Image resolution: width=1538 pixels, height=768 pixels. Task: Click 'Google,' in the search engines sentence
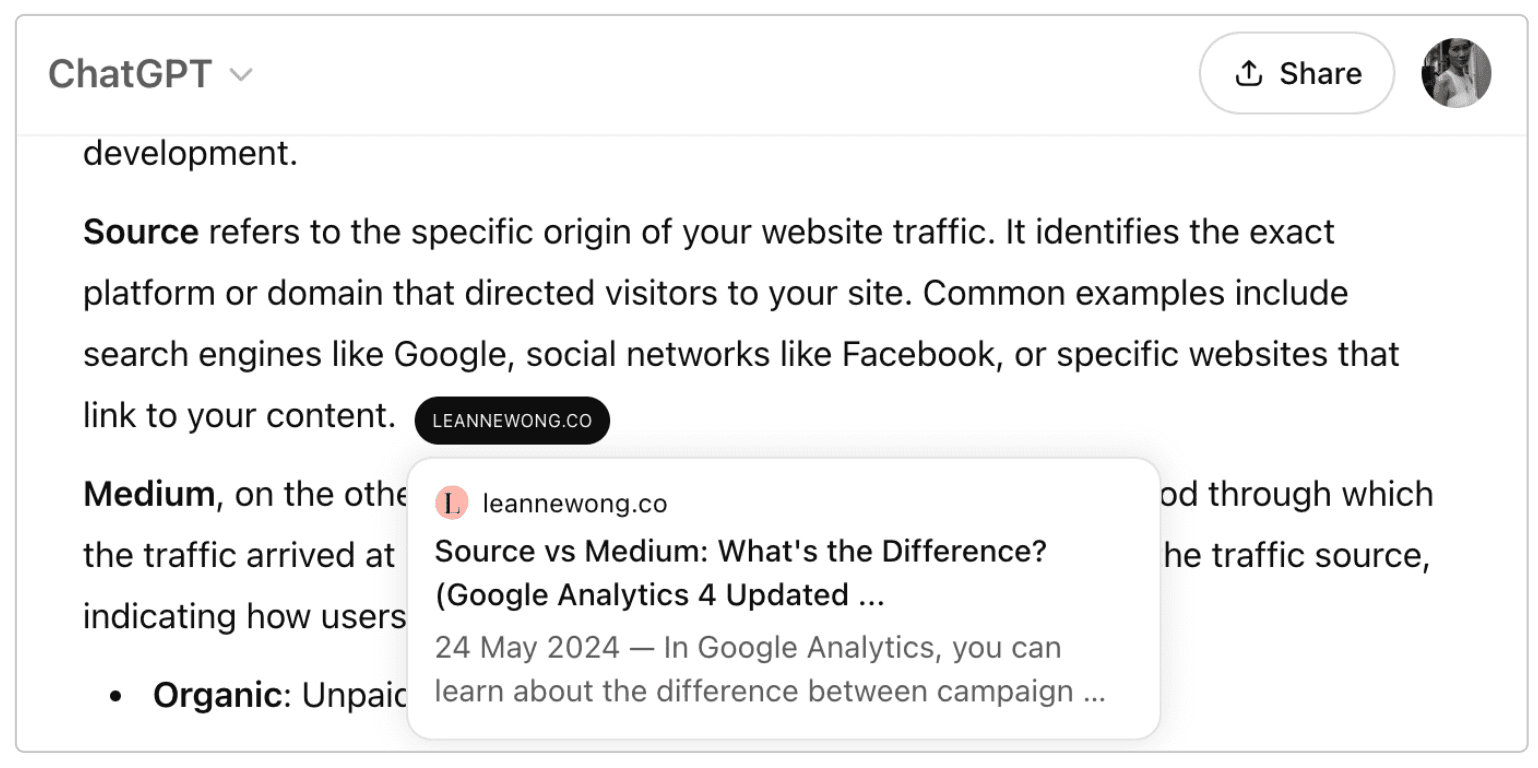(x=454, y=354)
